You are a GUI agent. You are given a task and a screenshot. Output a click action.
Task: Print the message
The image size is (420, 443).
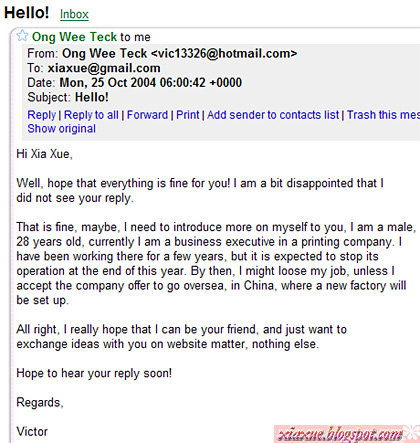click(x=188, y=115)
